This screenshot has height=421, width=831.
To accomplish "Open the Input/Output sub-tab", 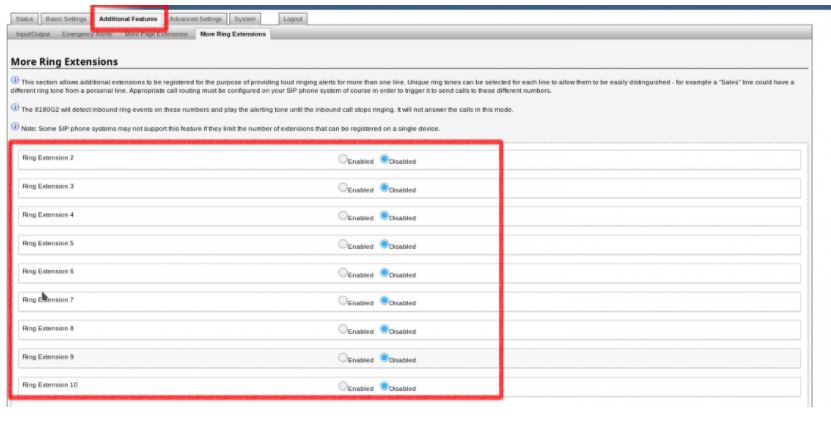I will pyautogui.click(x=33, y=35).
